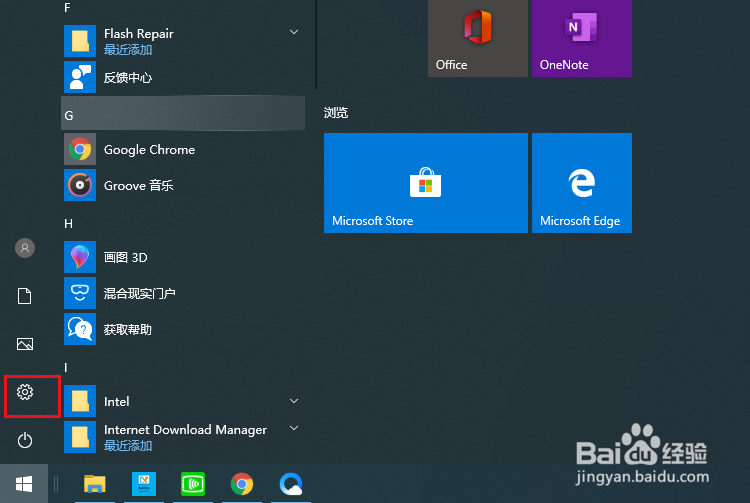Screen dimensions: 750x503
Task: Click the 浏览 tile group title
Action: (336, 113)
